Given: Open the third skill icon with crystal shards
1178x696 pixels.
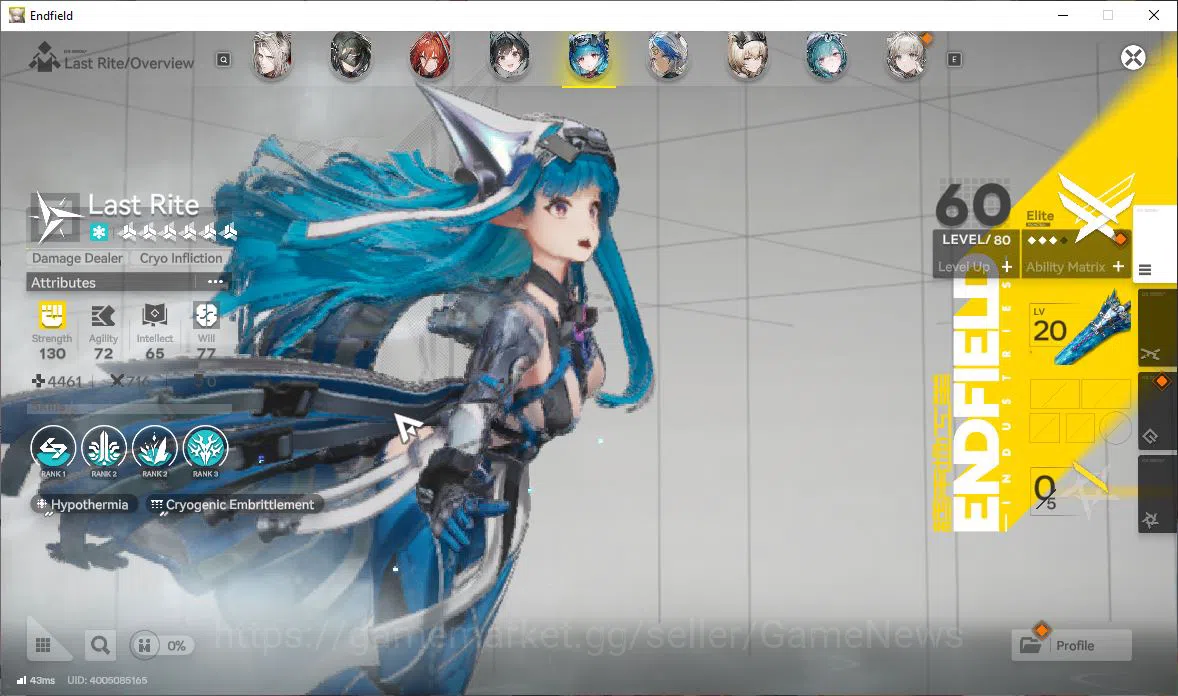Looking at the screenshot, I should point(155,449).
